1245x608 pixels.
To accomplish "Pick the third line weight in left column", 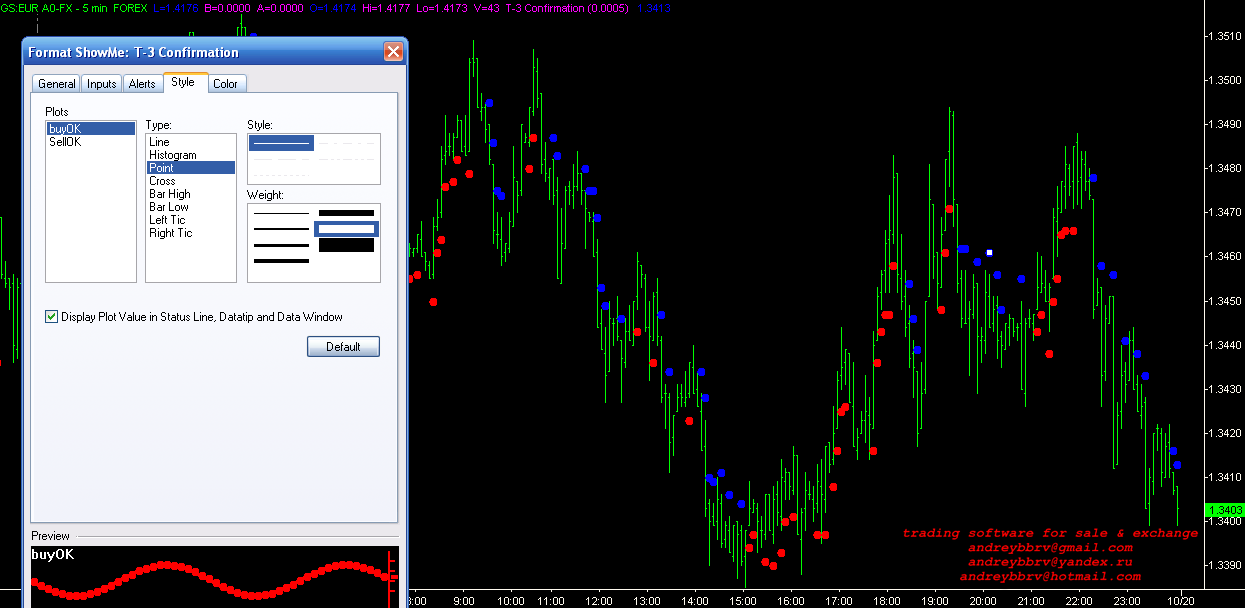I will tap(281, 245).
